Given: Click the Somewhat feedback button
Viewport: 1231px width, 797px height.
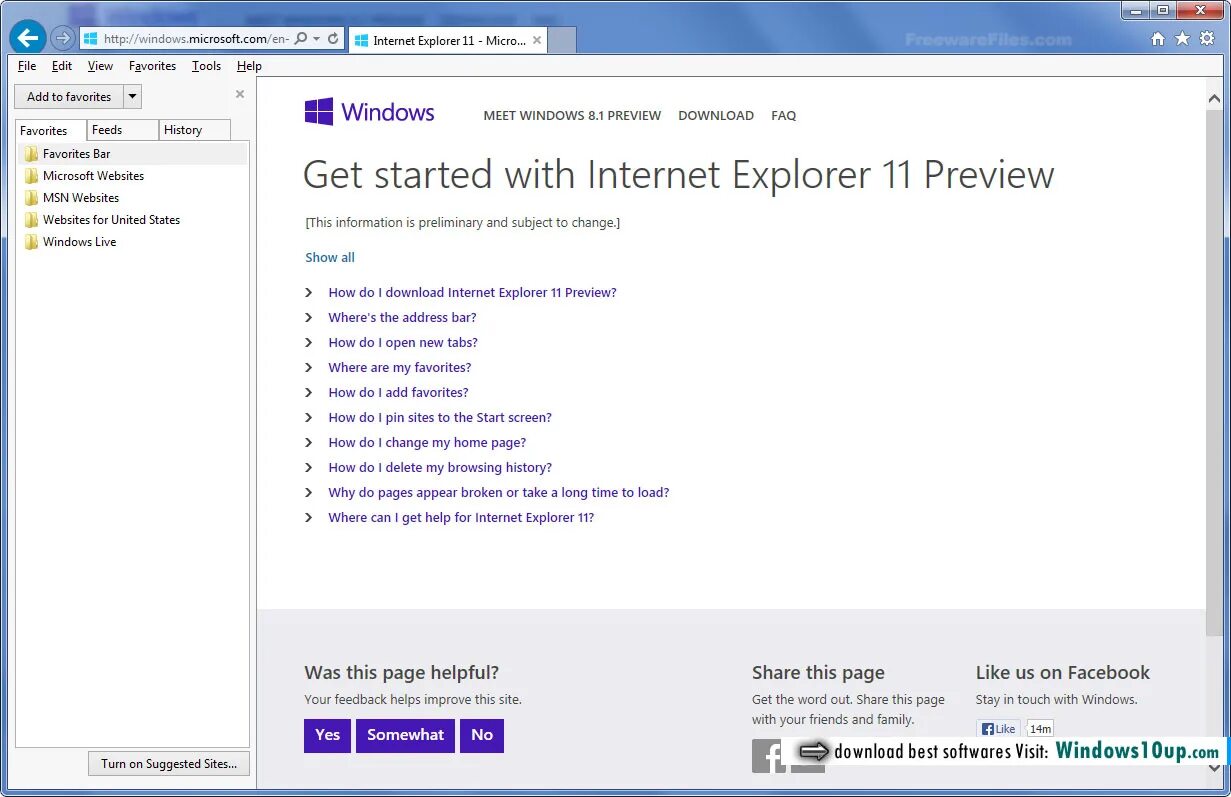Looking at the screenshot, I should pyautogui.click(x=405, y=735).
